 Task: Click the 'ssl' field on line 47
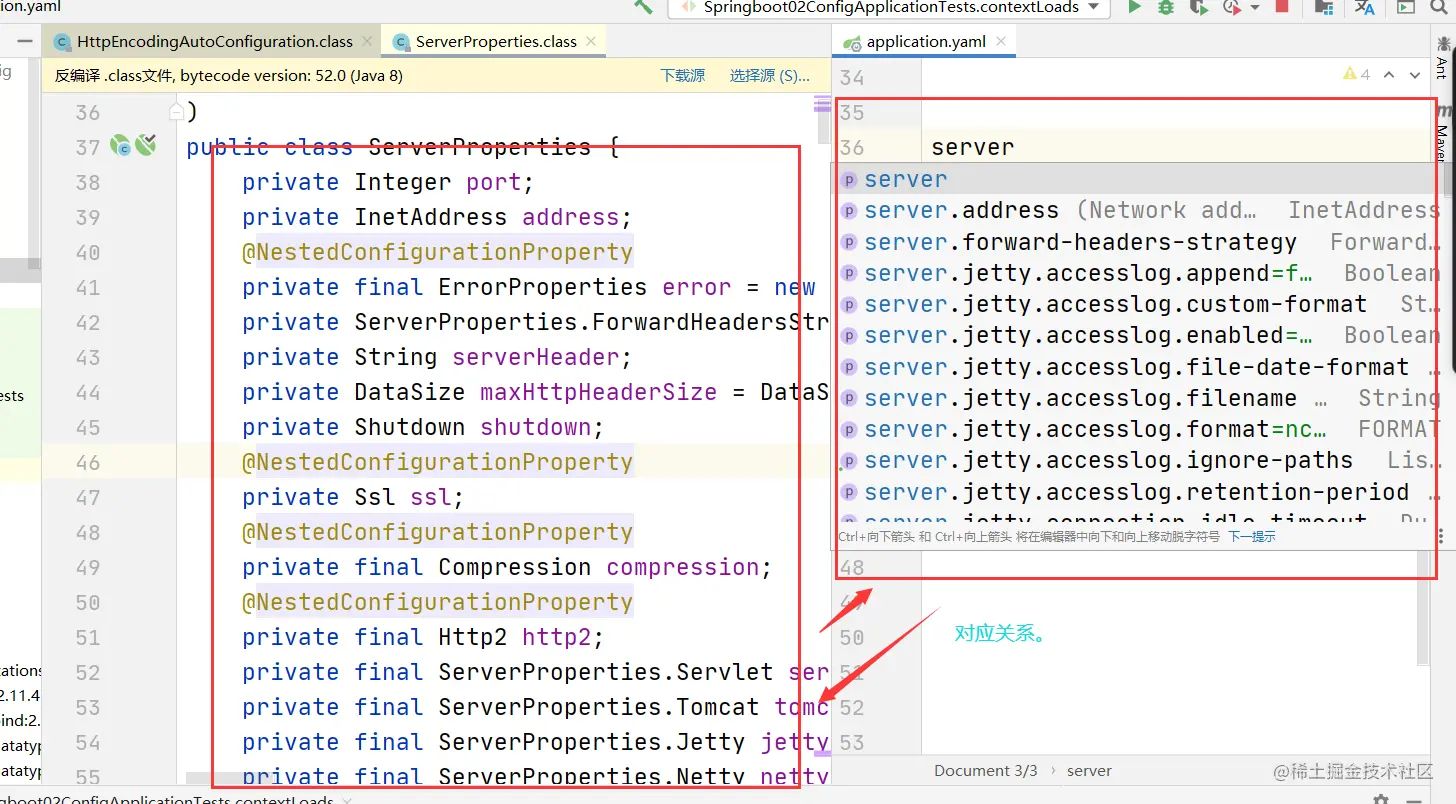tap(431, 497)
